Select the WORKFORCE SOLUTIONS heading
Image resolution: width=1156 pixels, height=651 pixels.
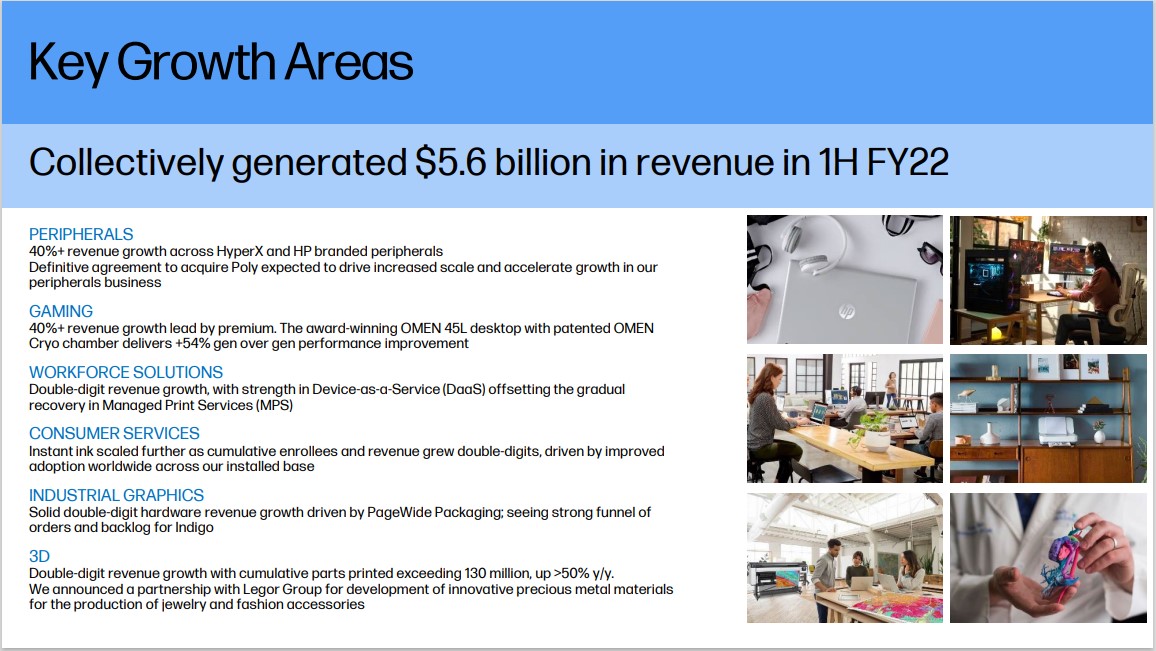(126, 372)
